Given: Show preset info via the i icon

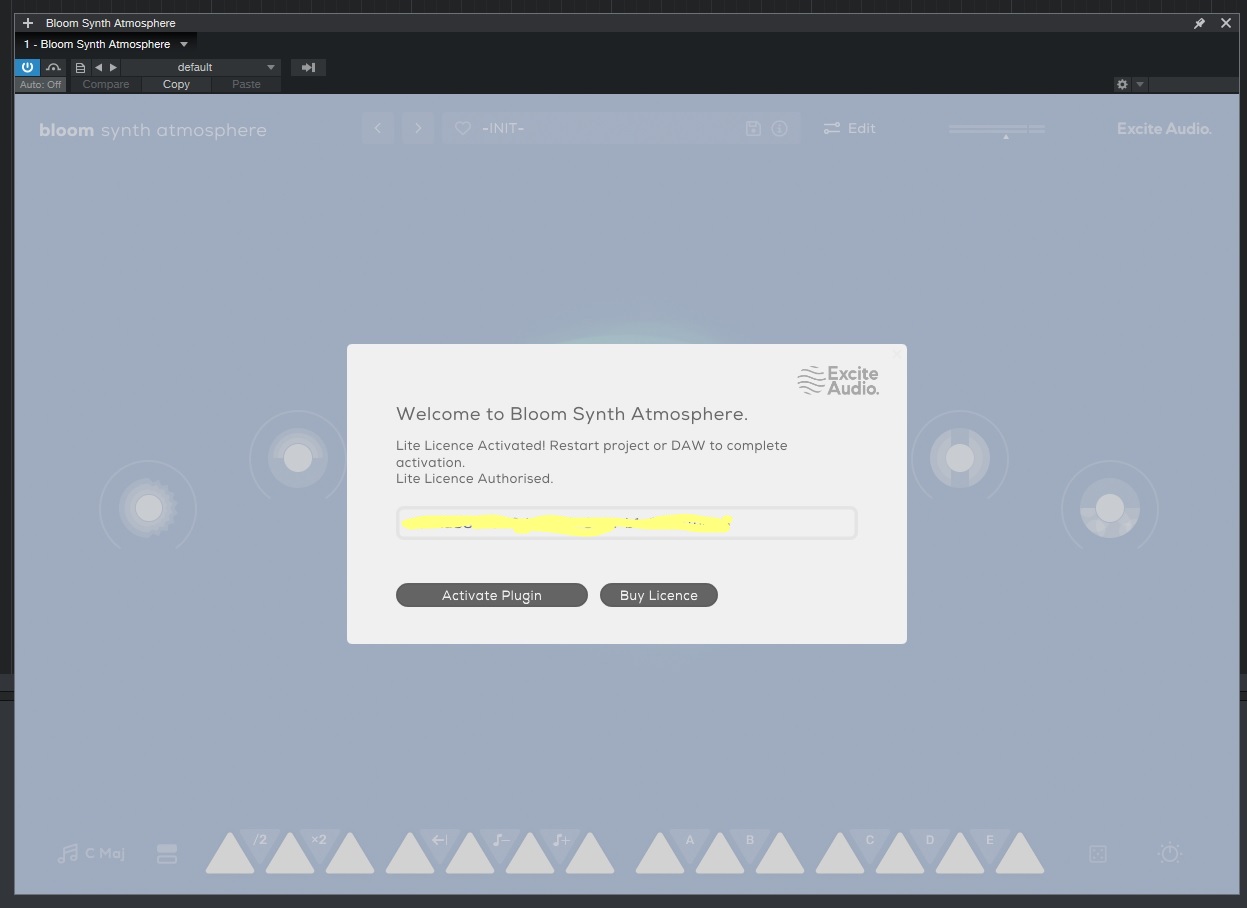Looking at the screenshot, I should pyautogui.click(x=780, y=128).
